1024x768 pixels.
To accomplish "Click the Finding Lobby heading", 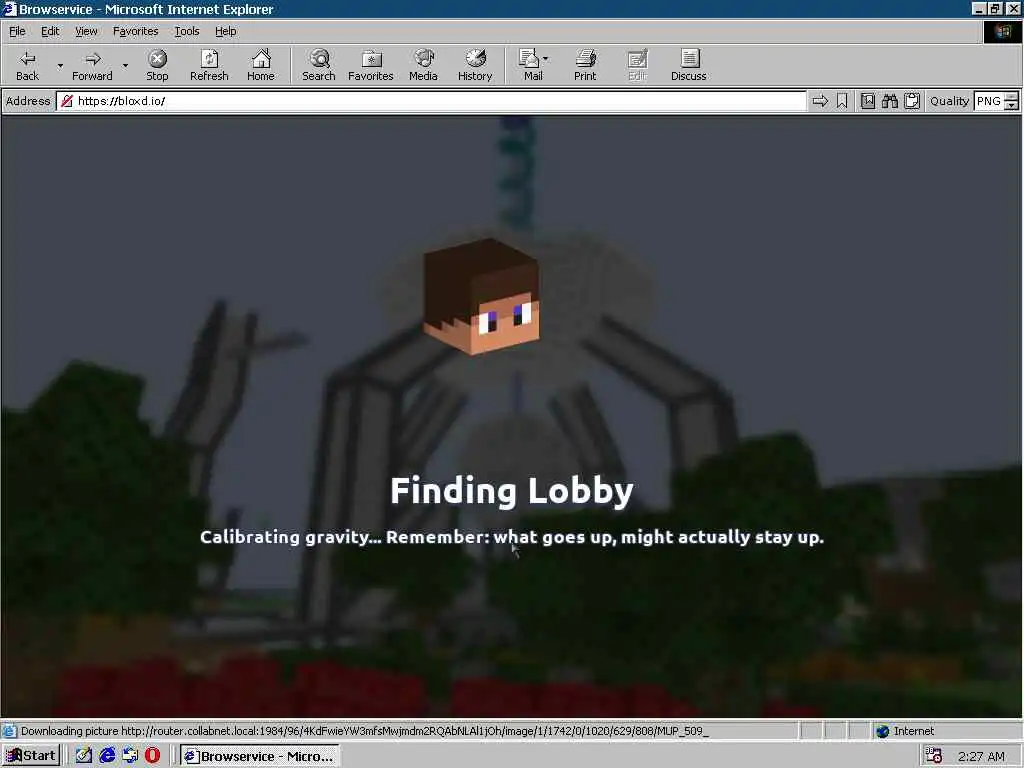I will [x=511, y=491].
